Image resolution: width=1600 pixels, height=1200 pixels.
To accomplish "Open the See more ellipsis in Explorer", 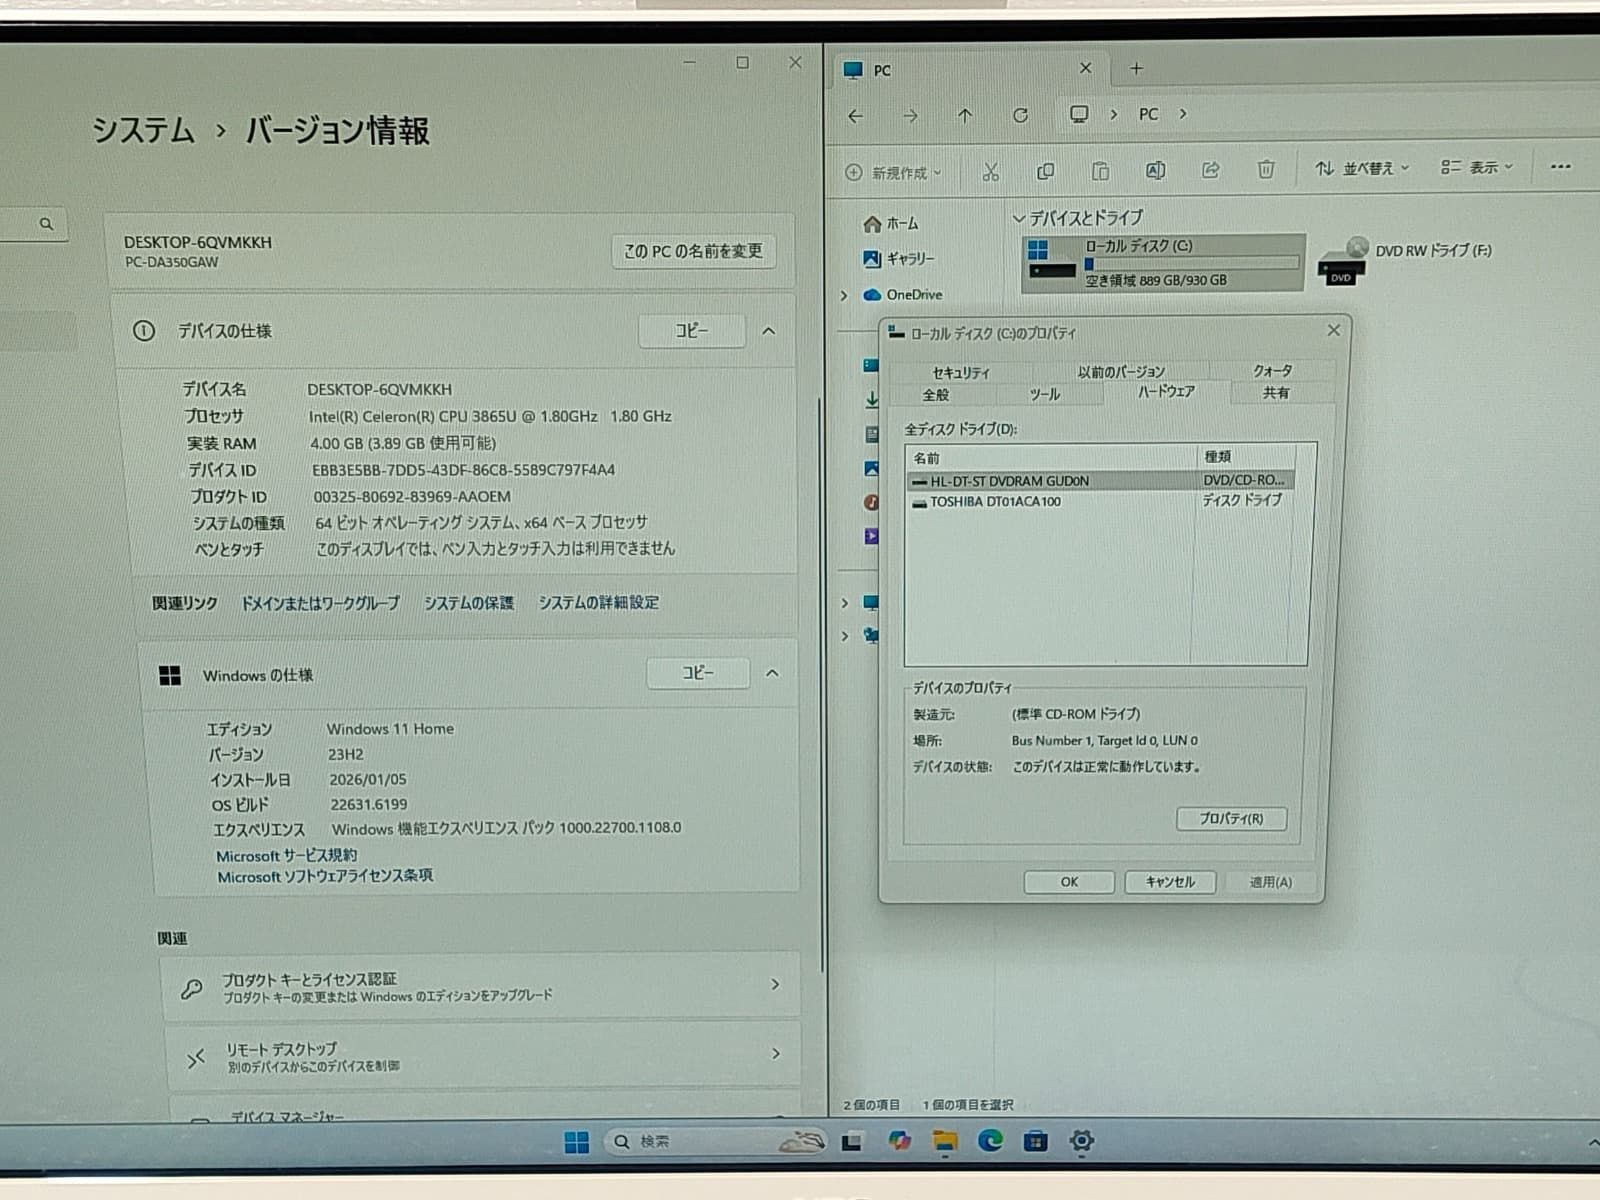I will click(x=1560, y=167).
